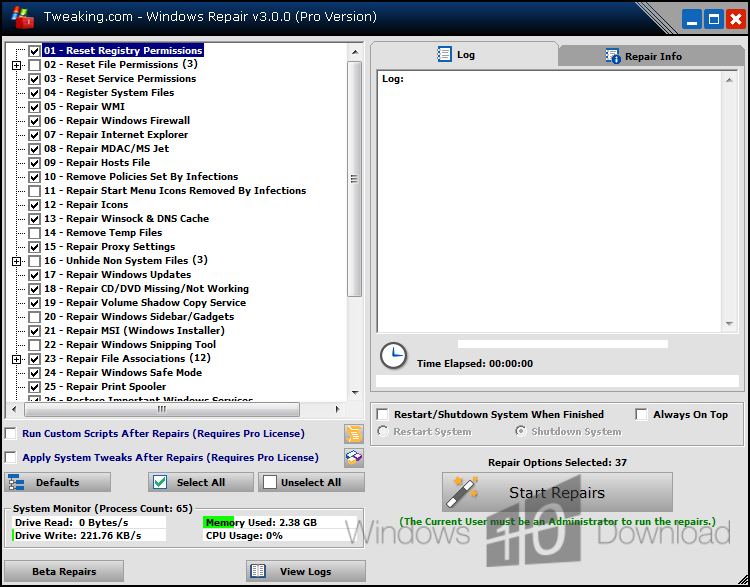Click the Memory Used usage bar
This screenshot has width=750, height=587.
point(280,522)
